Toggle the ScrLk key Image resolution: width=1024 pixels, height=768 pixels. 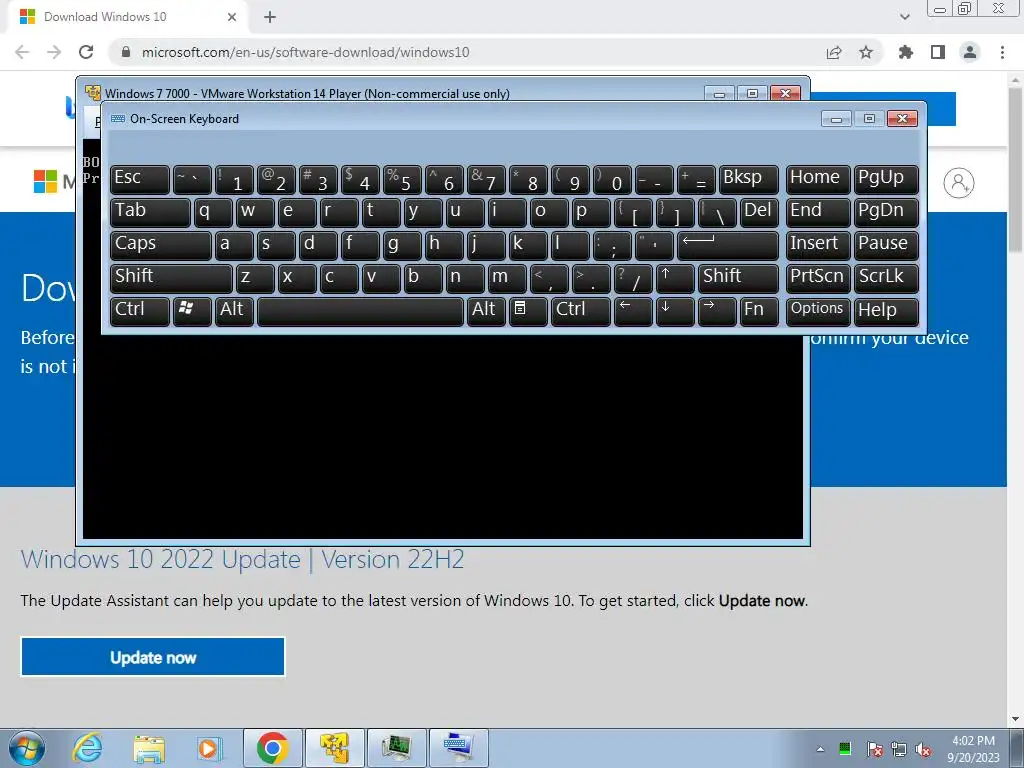click(886, 278)
